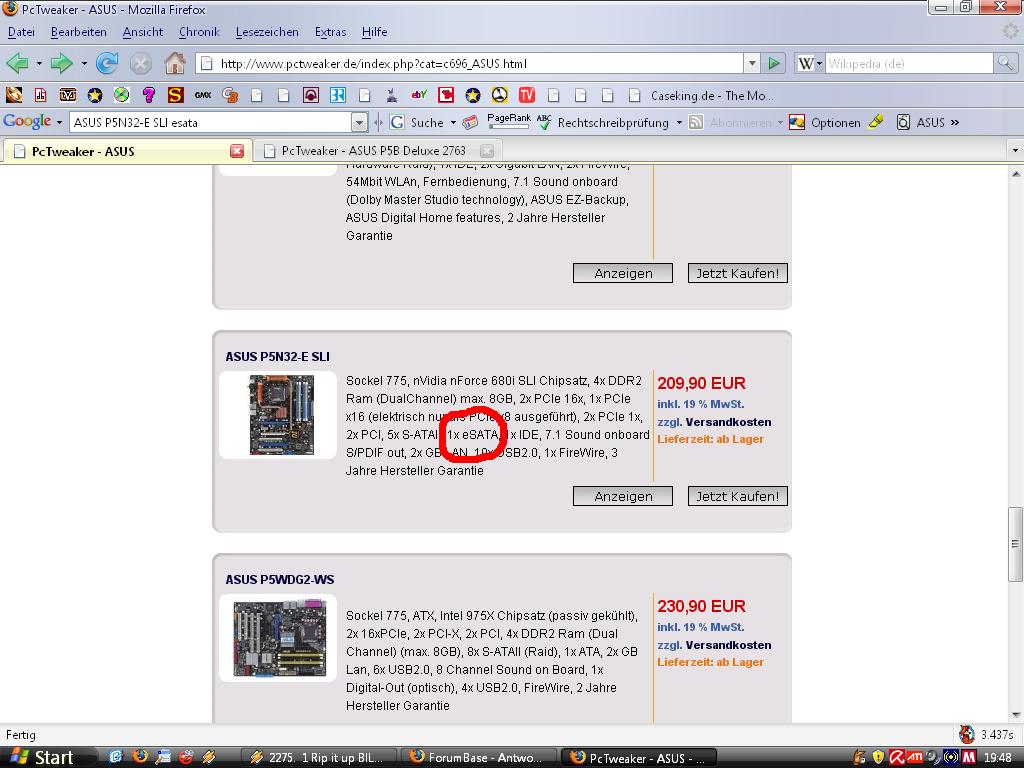Click the ASUS word-find button in Google toolbar
Image resolution: width=1024 pixels, height=768 pixels.
click(921, 122)
